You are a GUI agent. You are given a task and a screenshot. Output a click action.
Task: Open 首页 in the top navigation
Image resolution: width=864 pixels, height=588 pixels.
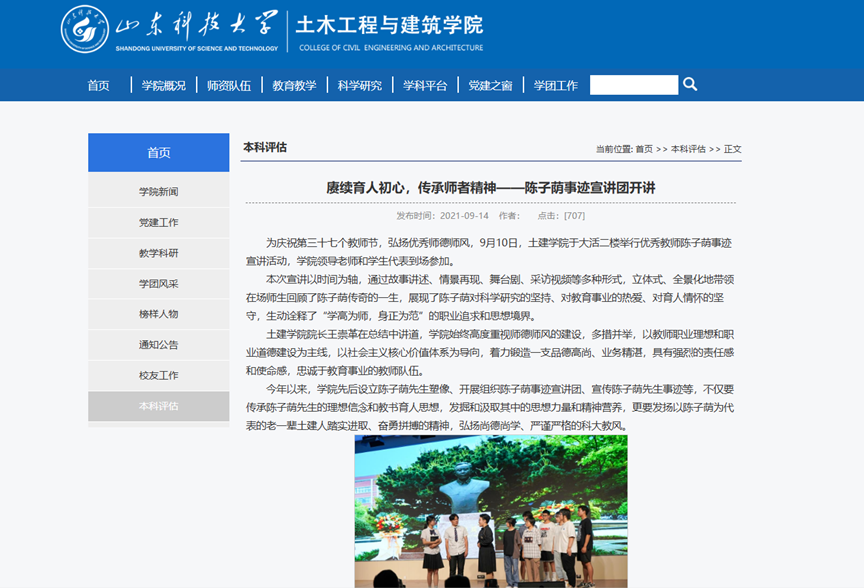tap(98, 86)
